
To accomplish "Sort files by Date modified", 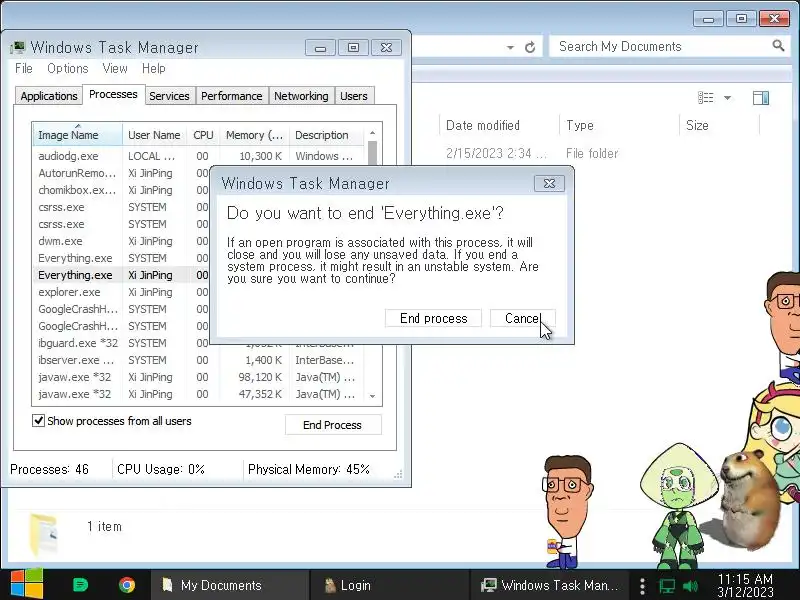I will point(498,126).
